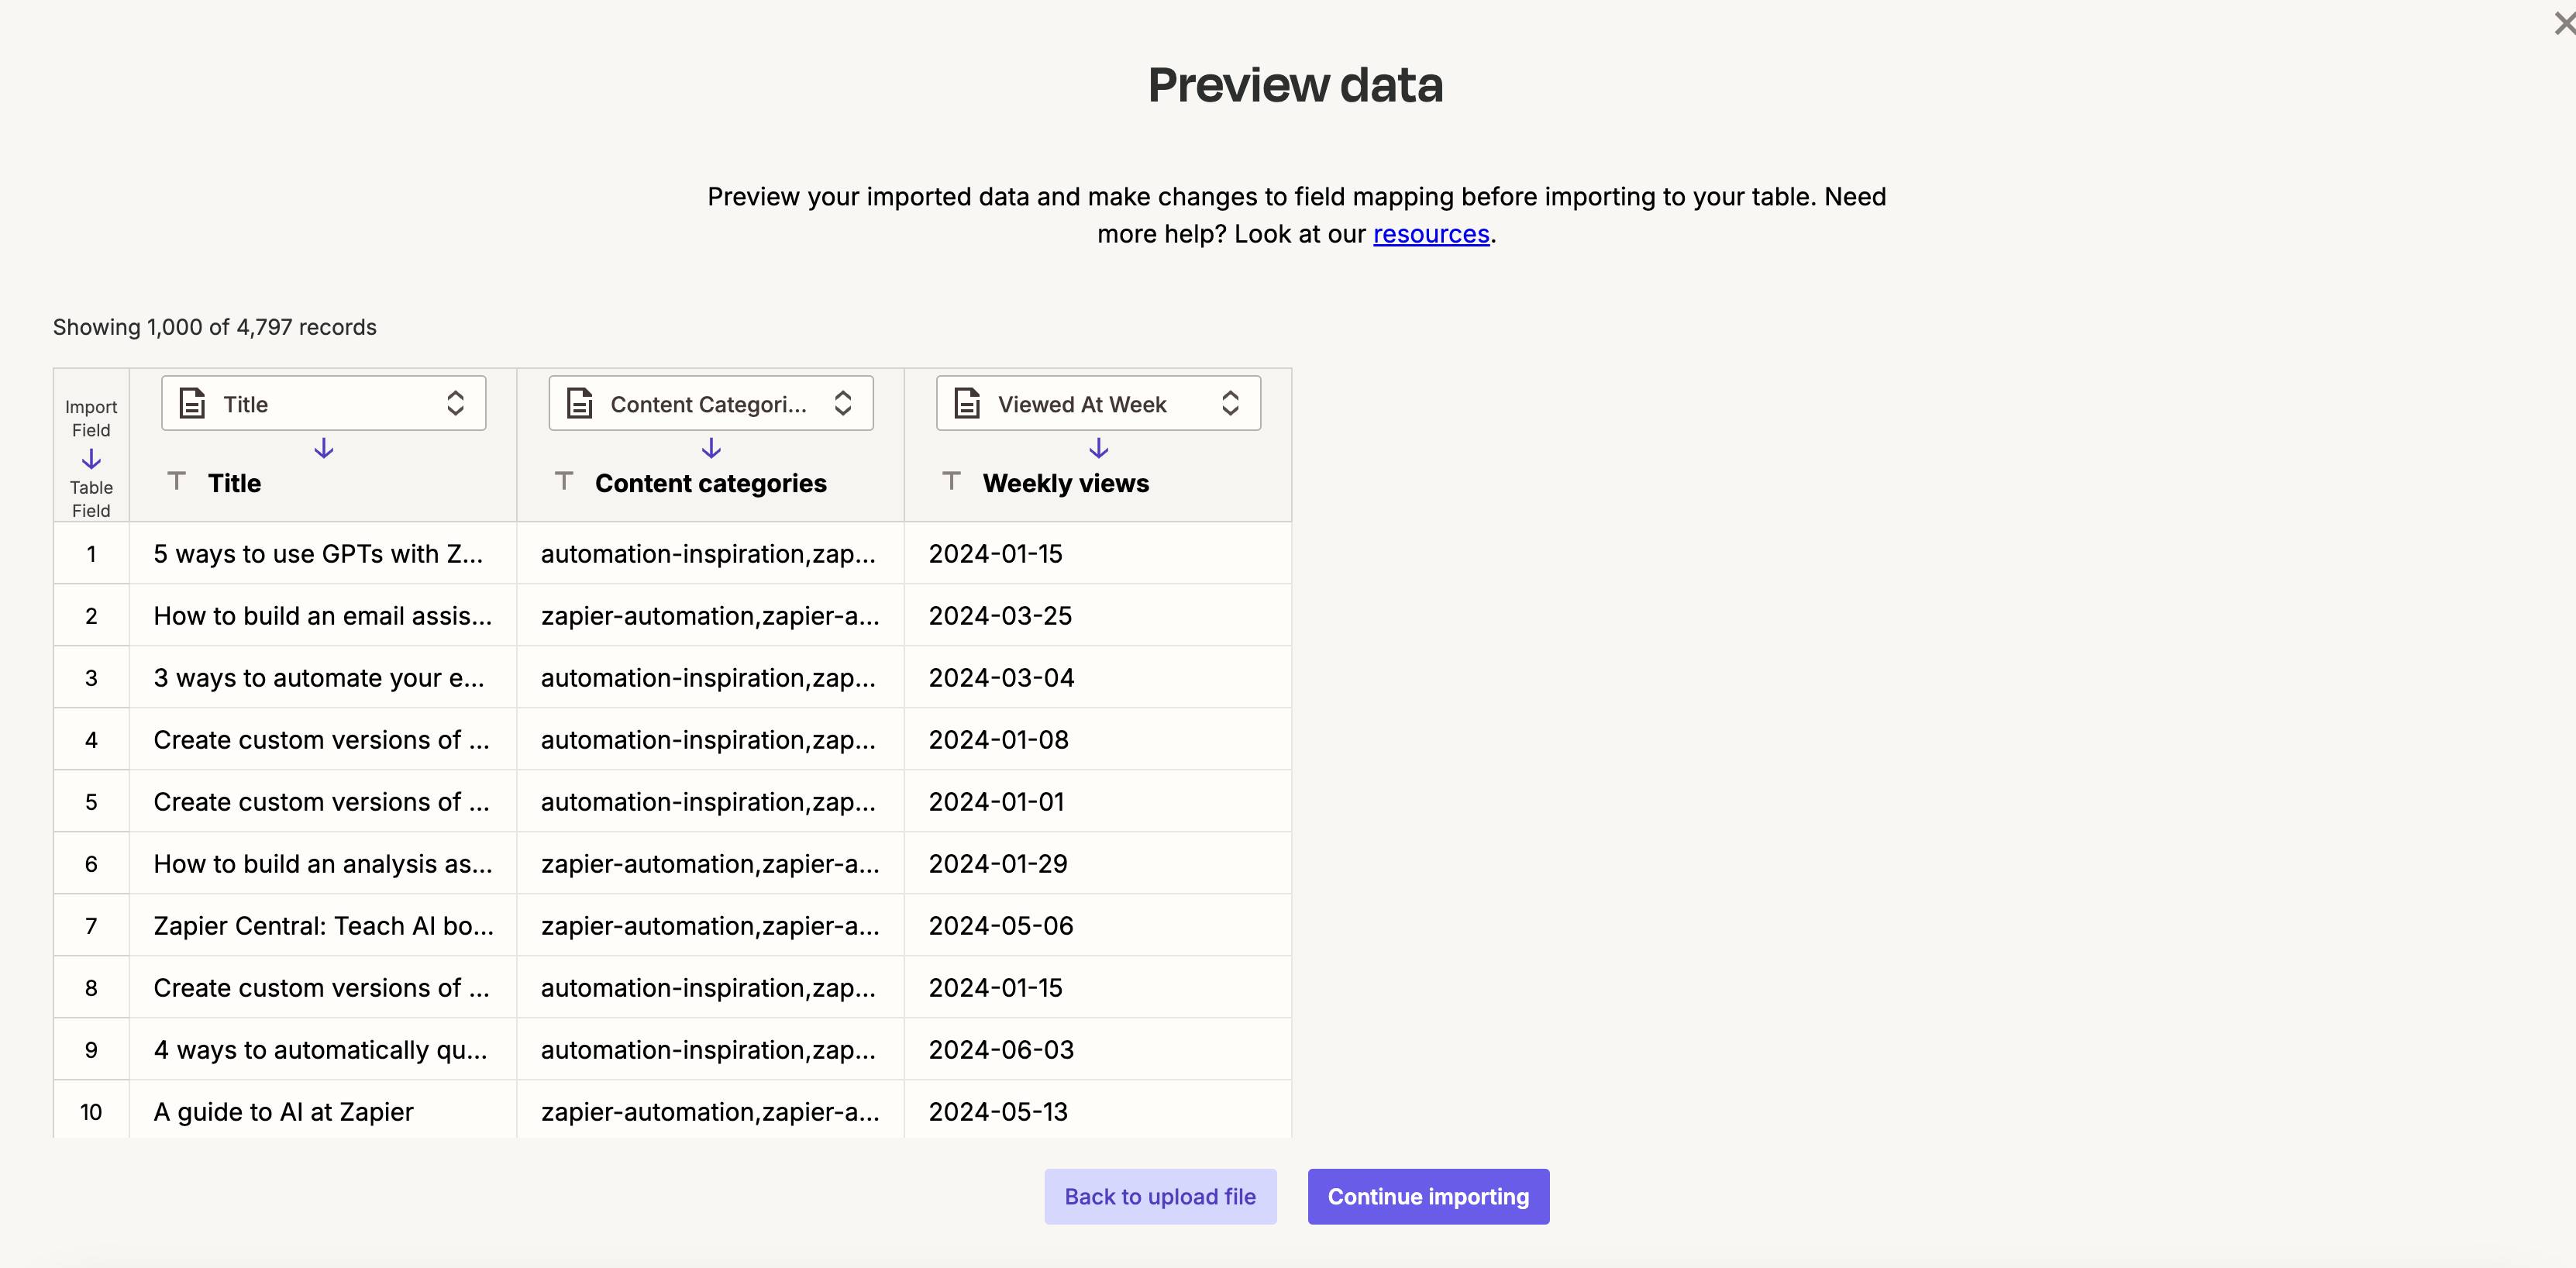Image resolution: width=2576 pixels, height=1268 pixels.
Task: Open the Viewed At Week import field dropdown
Action: [x=1098, y=403]
